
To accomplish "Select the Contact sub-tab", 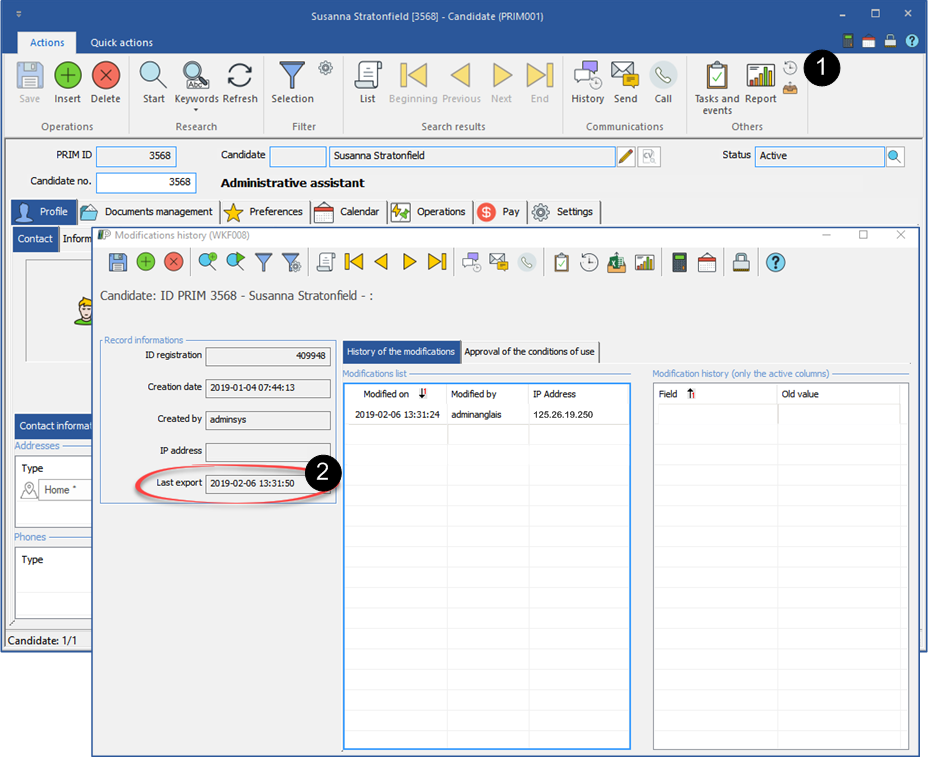I will pyautogui.click(x=36, y=239).
